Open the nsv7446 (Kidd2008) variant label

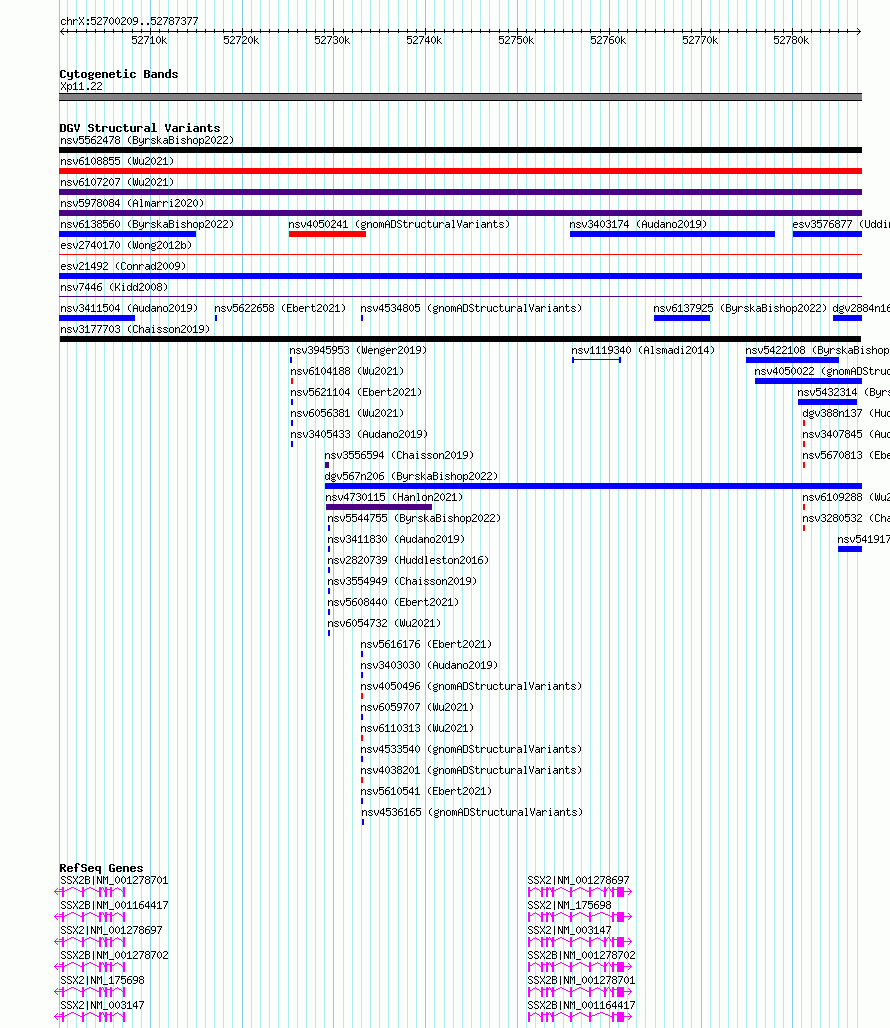pos(114,287)
